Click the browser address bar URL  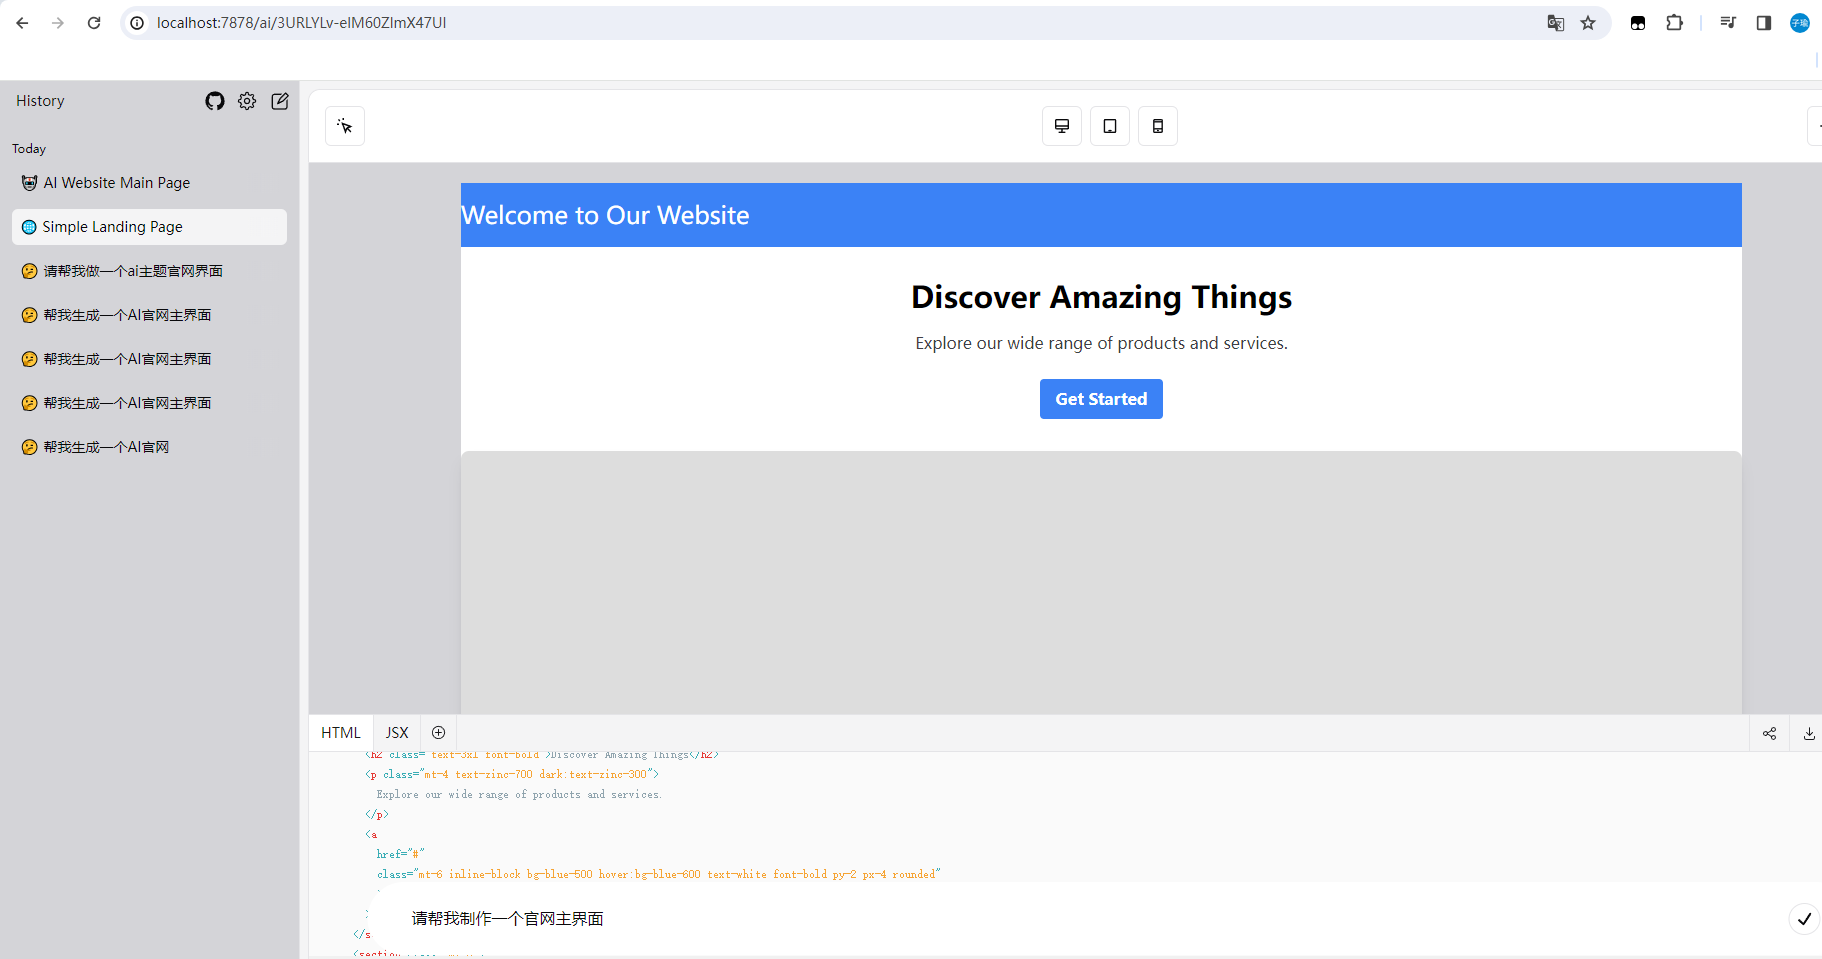click(301, 23)
